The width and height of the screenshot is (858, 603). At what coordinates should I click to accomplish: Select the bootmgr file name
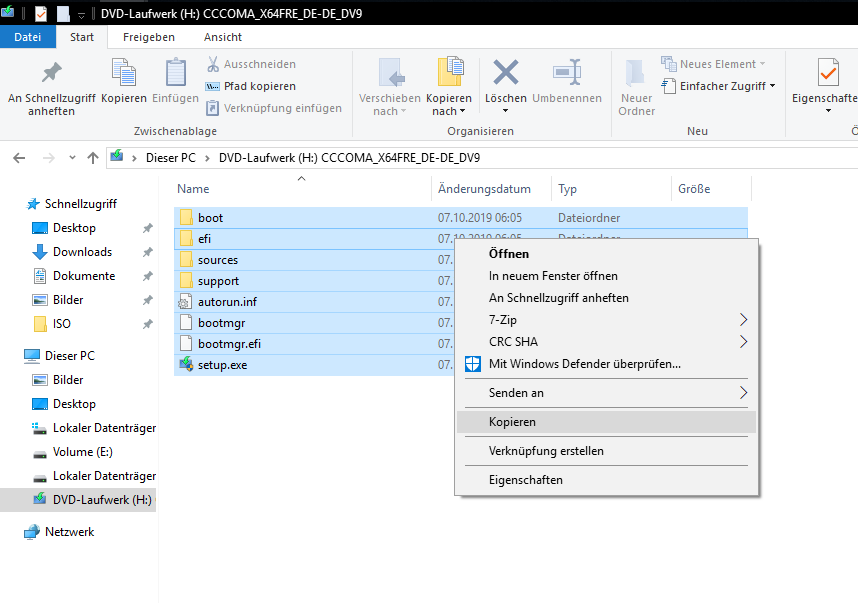(x=222, y=323)
